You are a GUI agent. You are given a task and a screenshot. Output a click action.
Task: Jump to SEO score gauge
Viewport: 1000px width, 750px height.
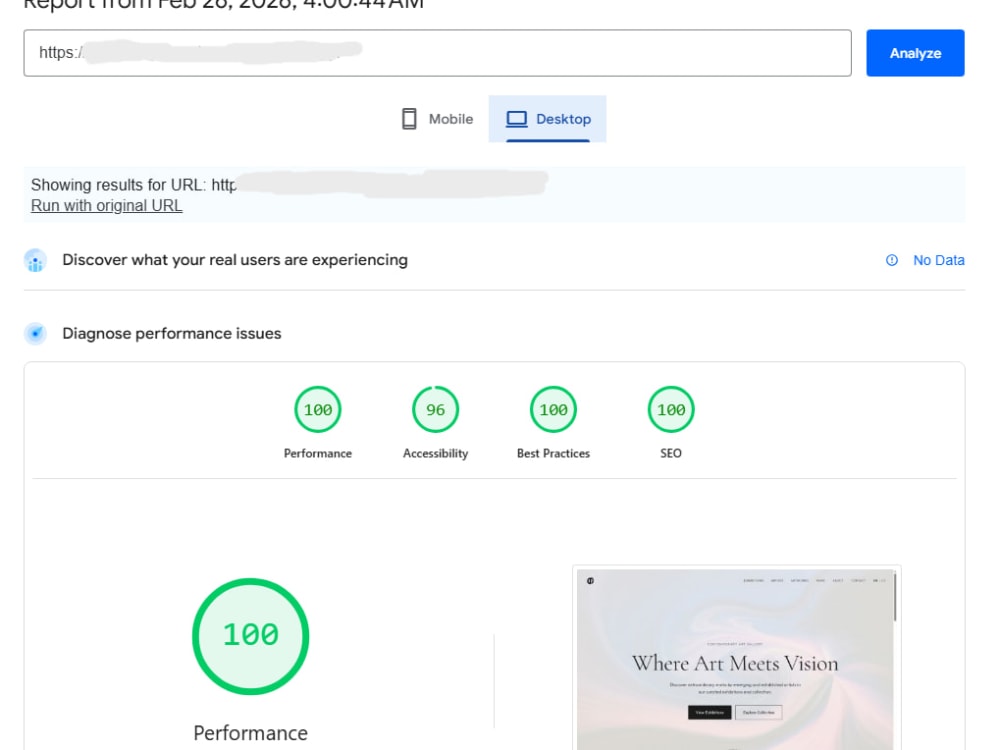tap(671, 409)
